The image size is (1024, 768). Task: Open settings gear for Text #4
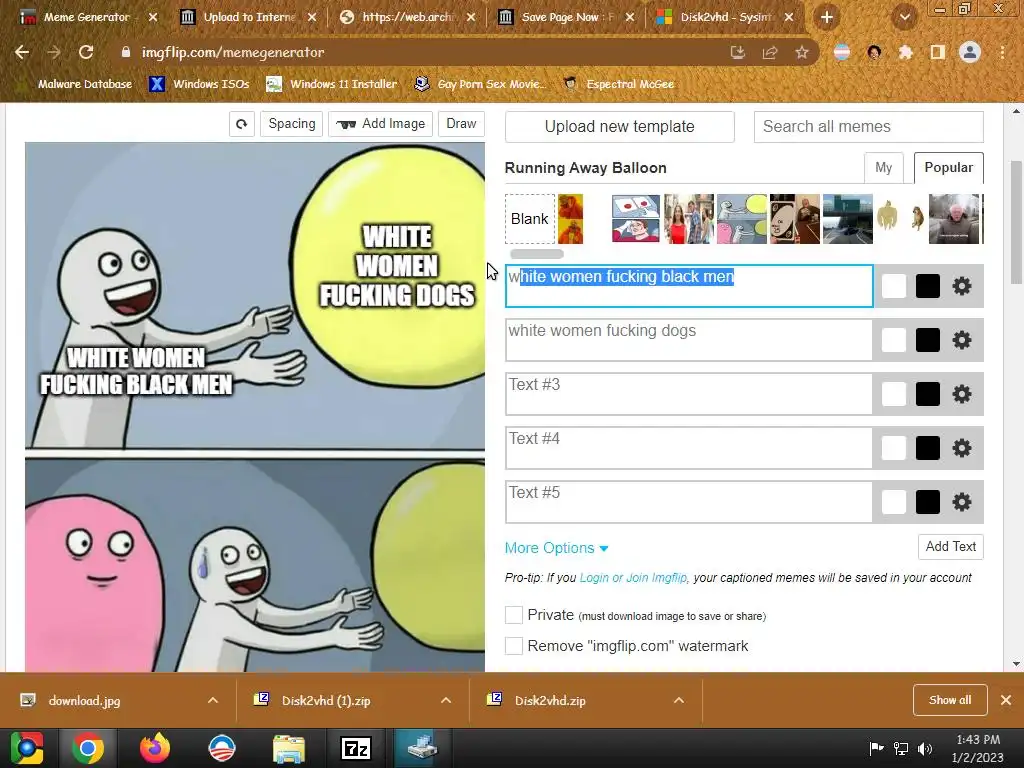[961, 449]
